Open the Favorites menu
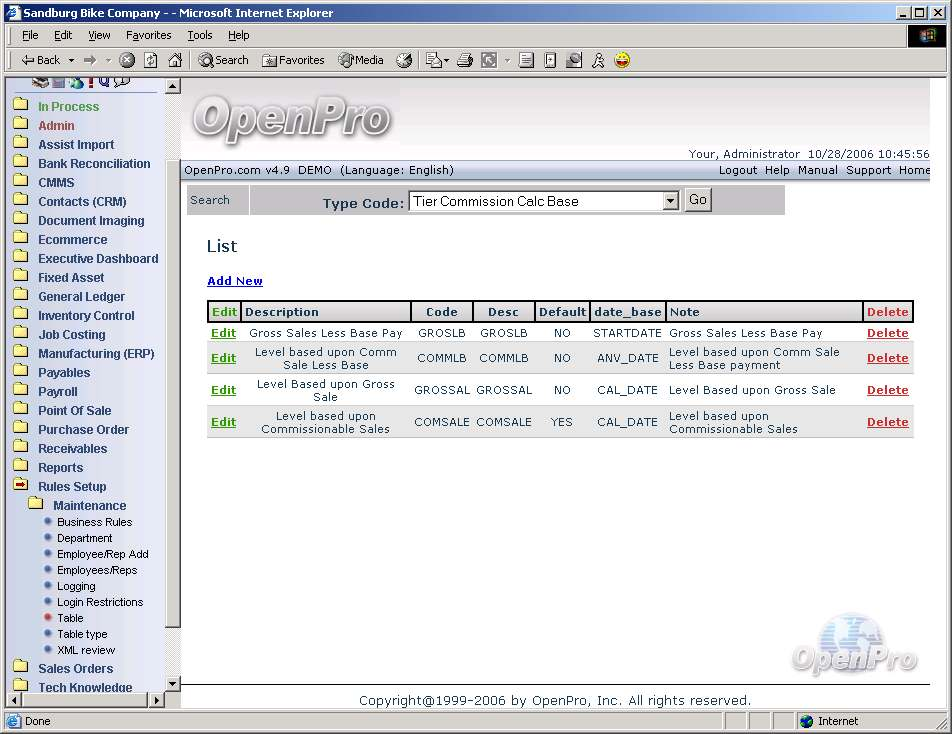 tap(148, 35)
